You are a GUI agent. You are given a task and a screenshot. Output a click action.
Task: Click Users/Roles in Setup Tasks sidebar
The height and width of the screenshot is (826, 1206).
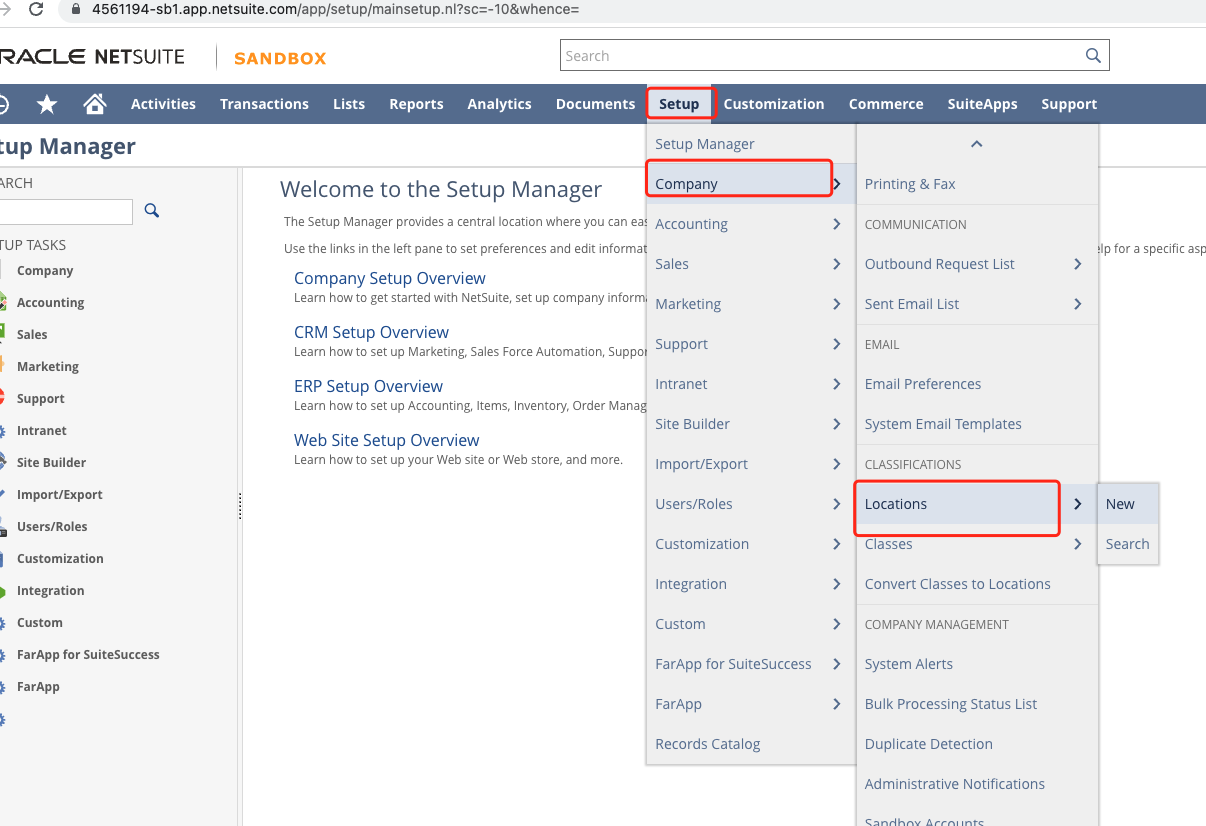coord(52,526)
